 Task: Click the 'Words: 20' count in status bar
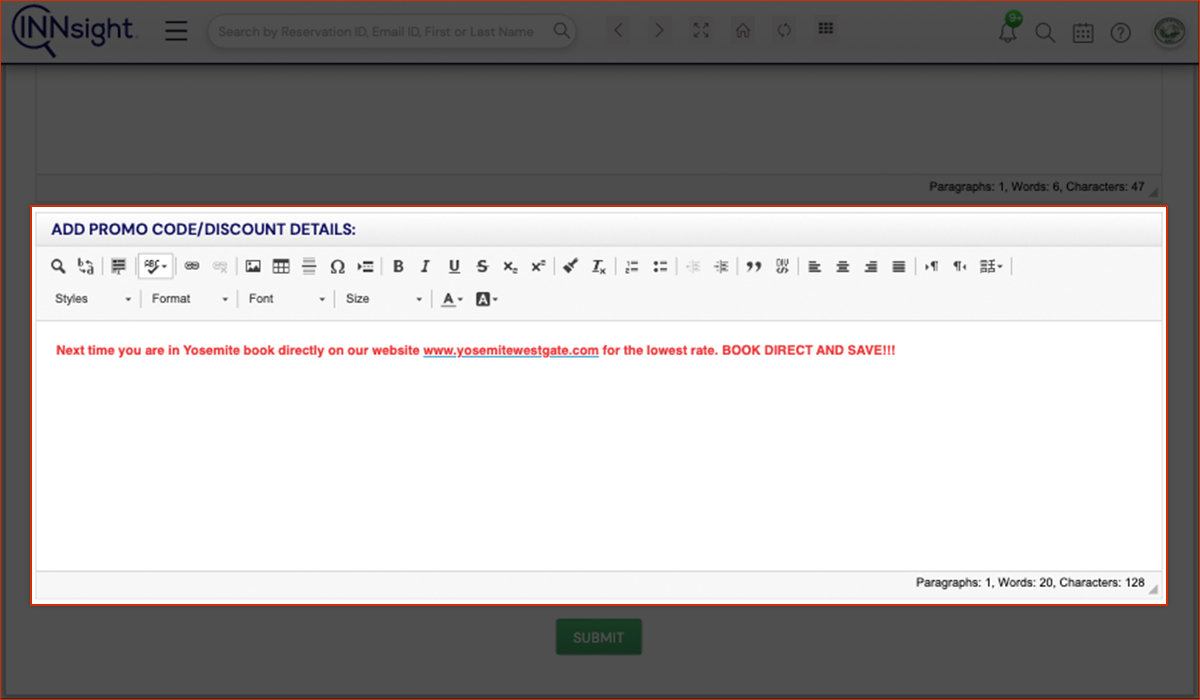(1024, 582)
